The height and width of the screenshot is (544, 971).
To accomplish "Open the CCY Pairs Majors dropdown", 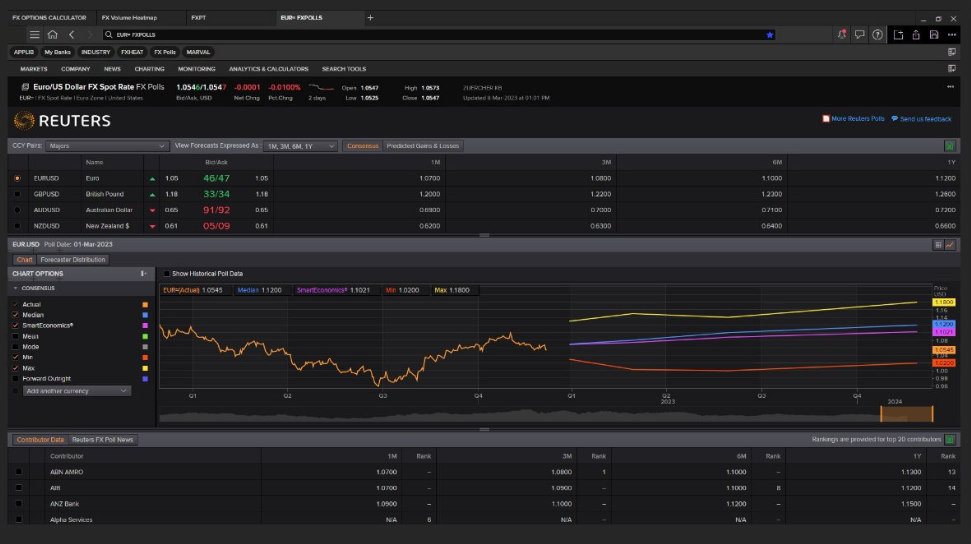I will (106, 146).
